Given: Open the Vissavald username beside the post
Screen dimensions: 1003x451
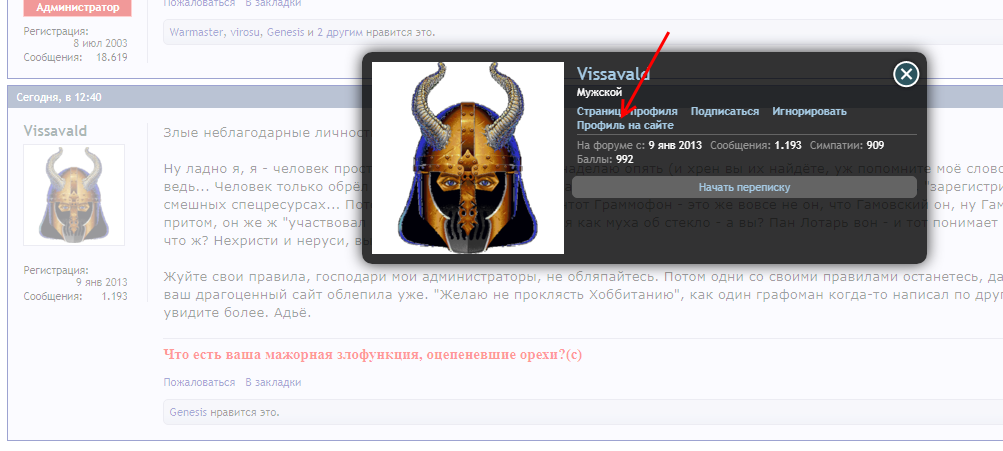Looking at the screenshot, I should [x=56, y=131].
